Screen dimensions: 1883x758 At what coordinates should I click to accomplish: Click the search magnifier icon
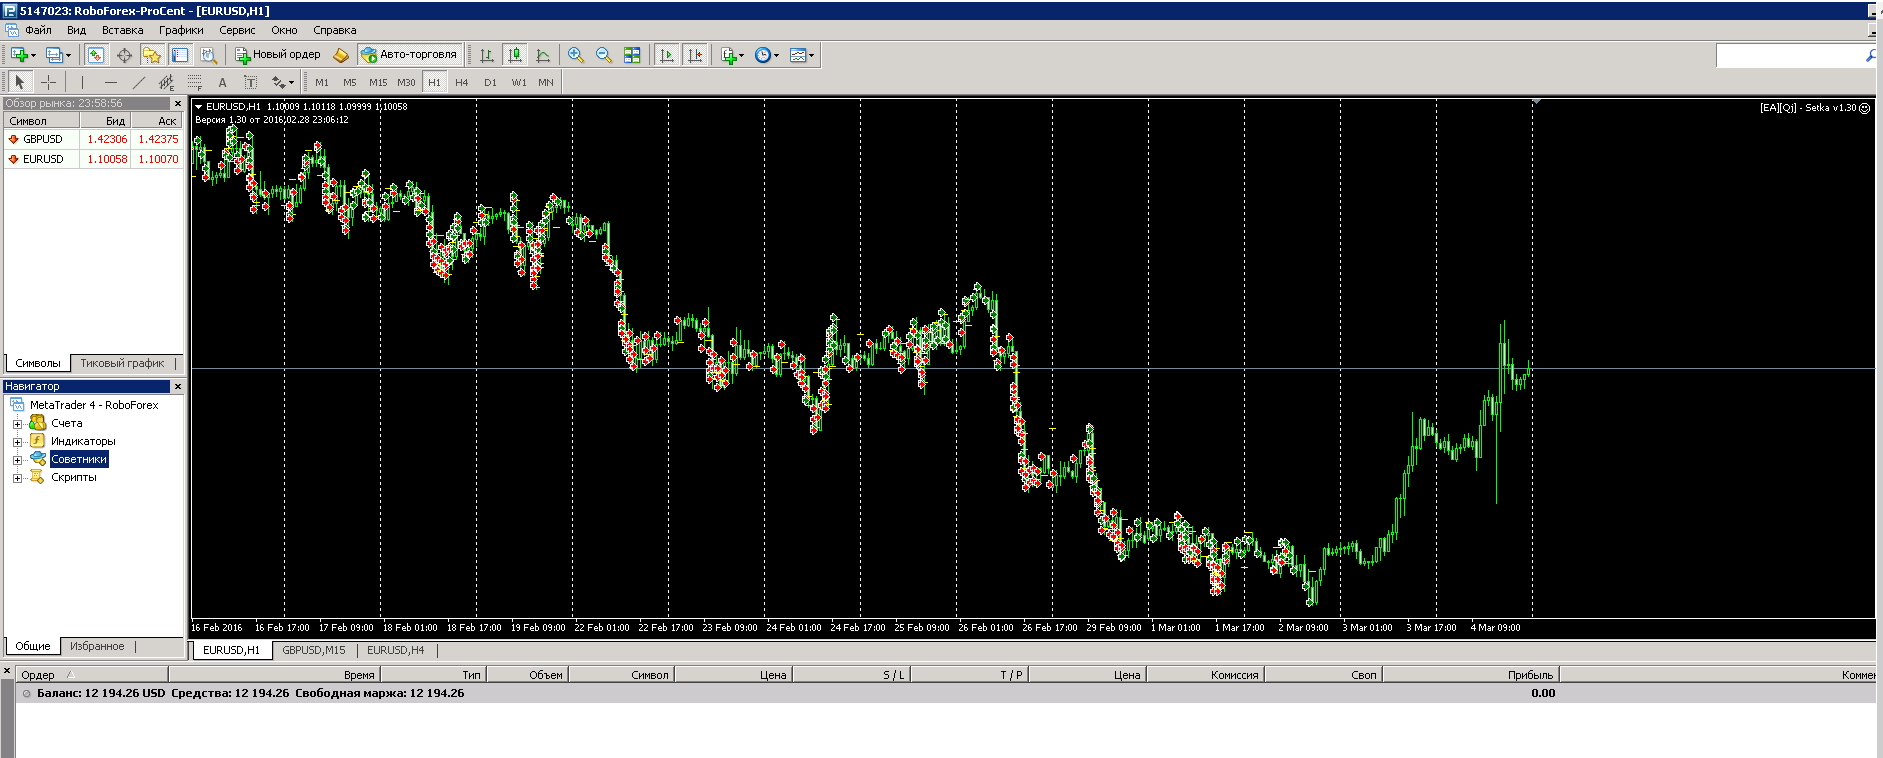pos(1871,56)
